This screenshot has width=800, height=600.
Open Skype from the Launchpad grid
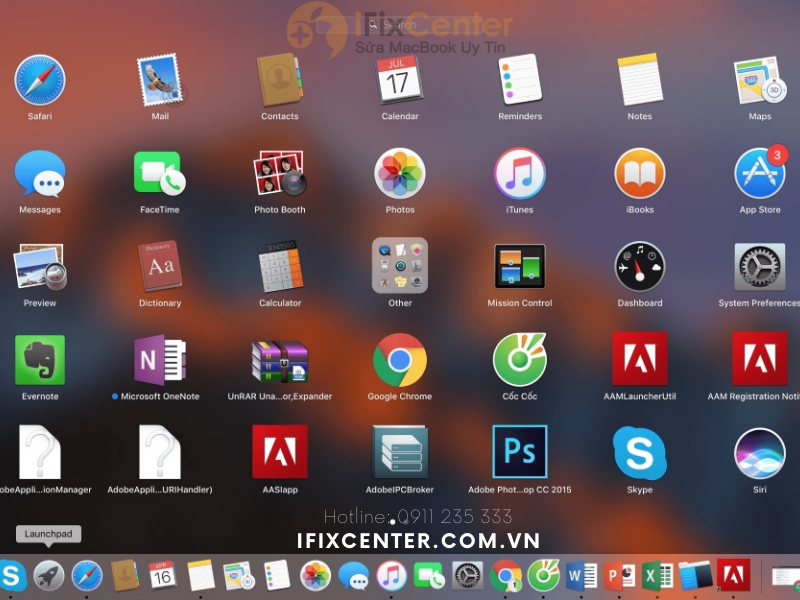pyautogui.click(x=640, y=453)
